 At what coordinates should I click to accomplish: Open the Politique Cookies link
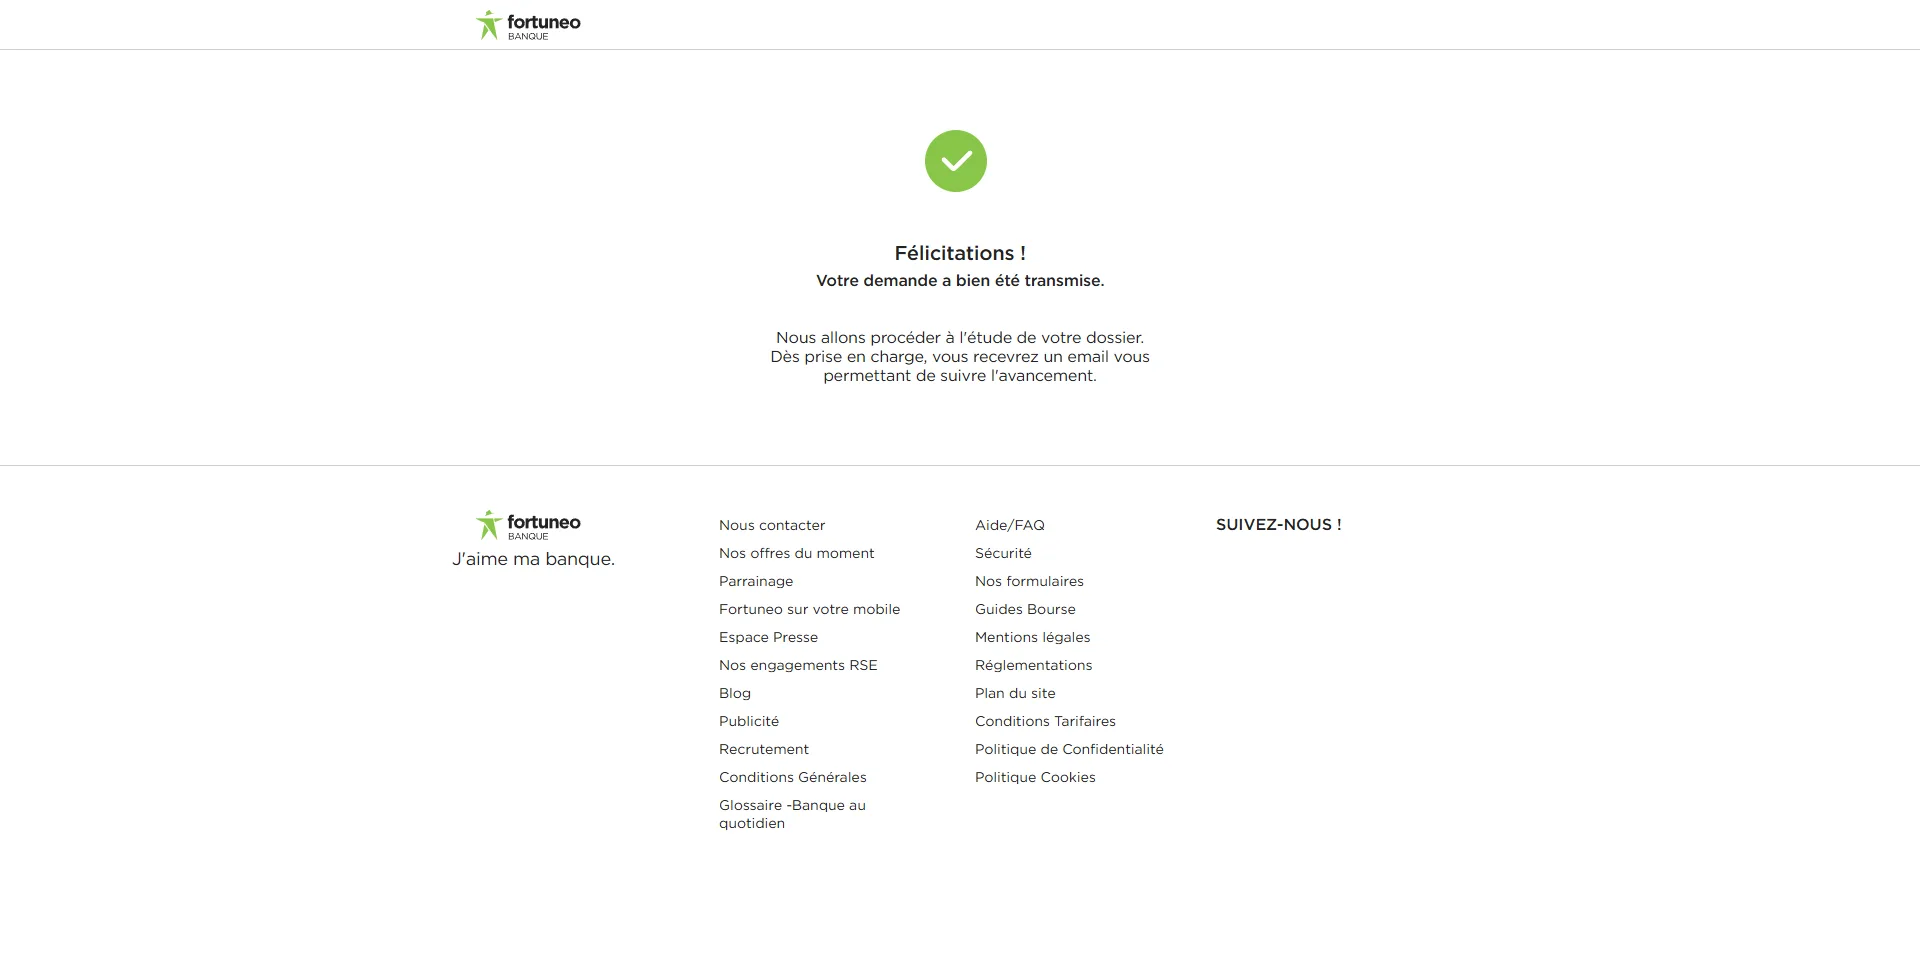coord(1035,777)
